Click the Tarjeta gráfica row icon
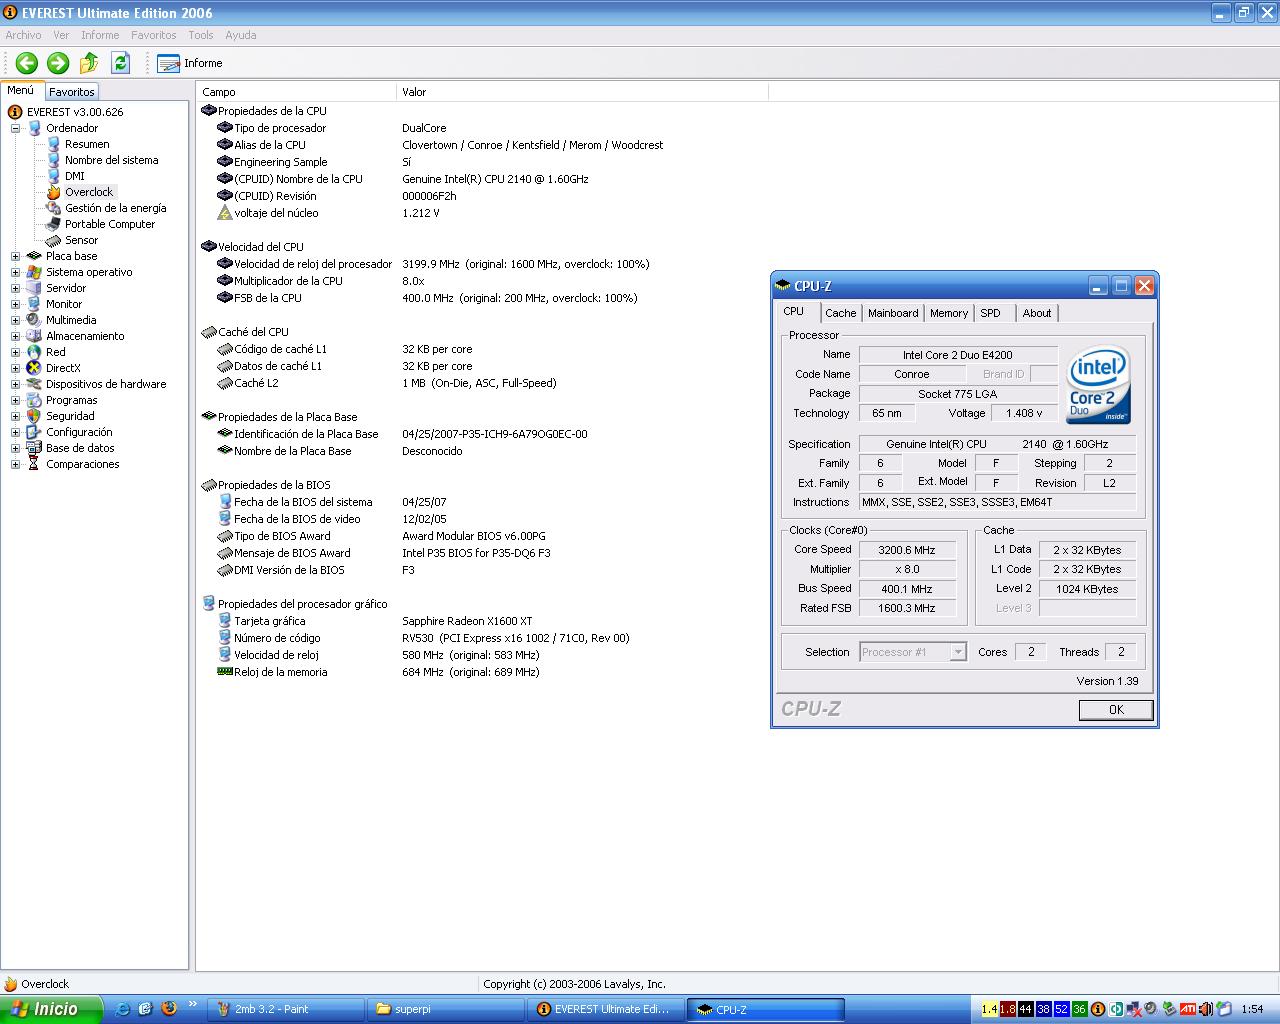1280x1024 pixels. (x=225, y=621)
